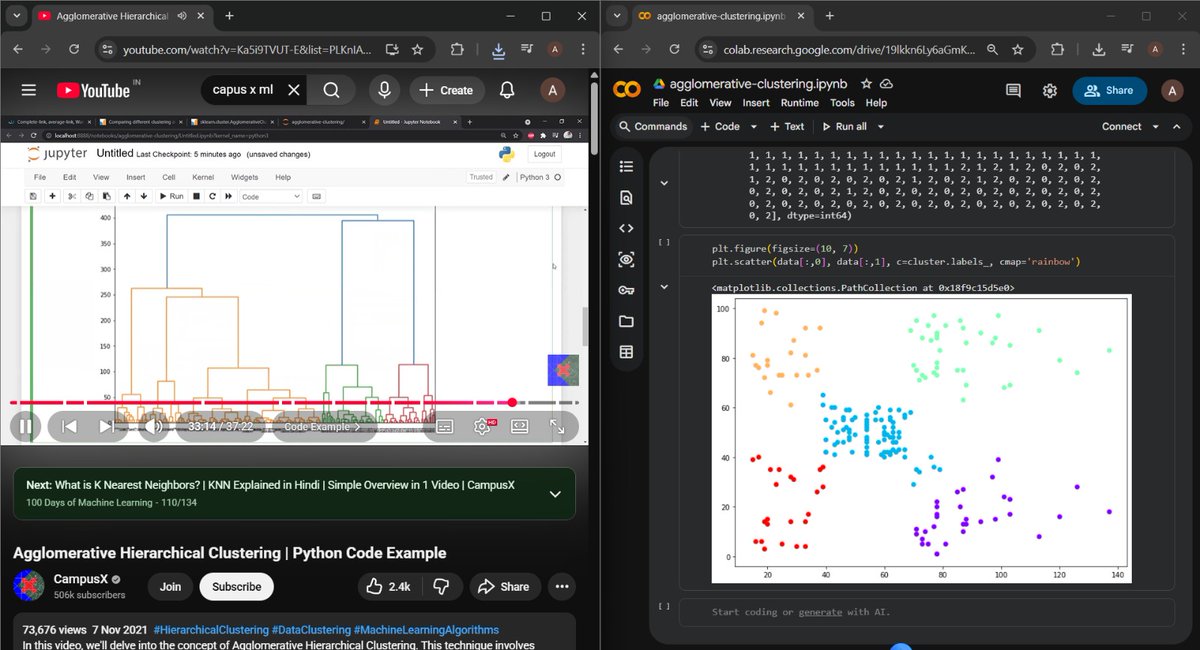Clear the YouTube search query
This screenshot has width=1200, height=650.
pyautogui.click(x=294, y=90)
